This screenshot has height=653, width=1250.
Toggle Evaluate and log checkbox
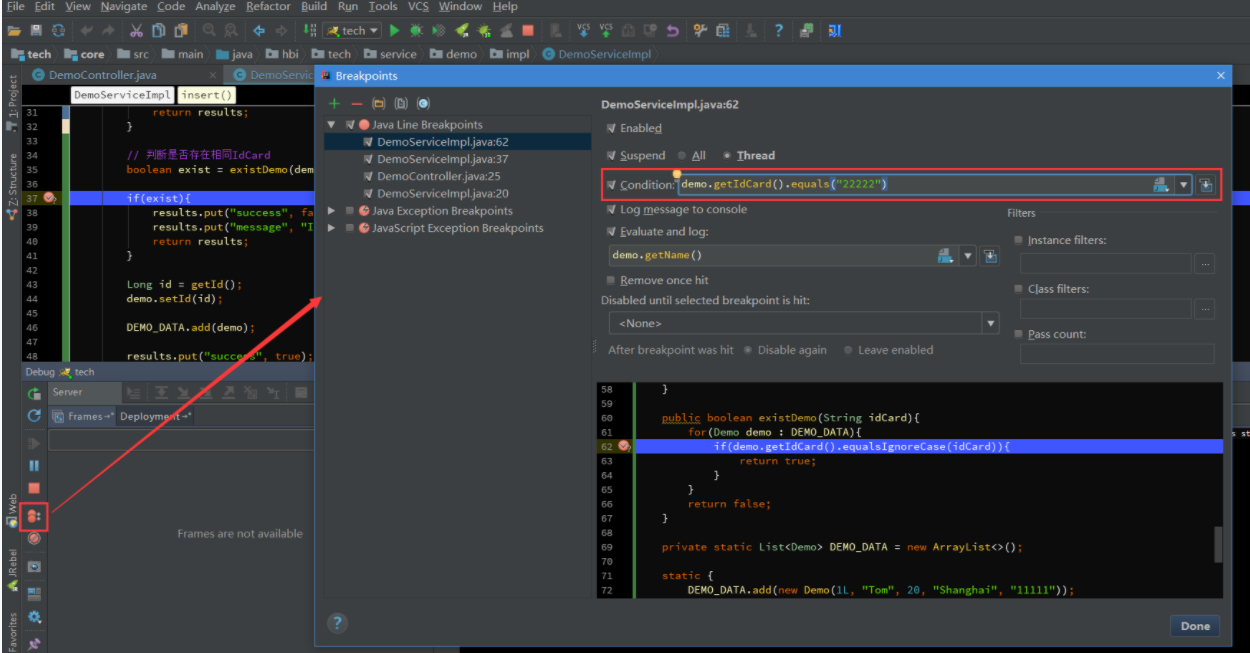pyautogui.click(x=612, y=232)
